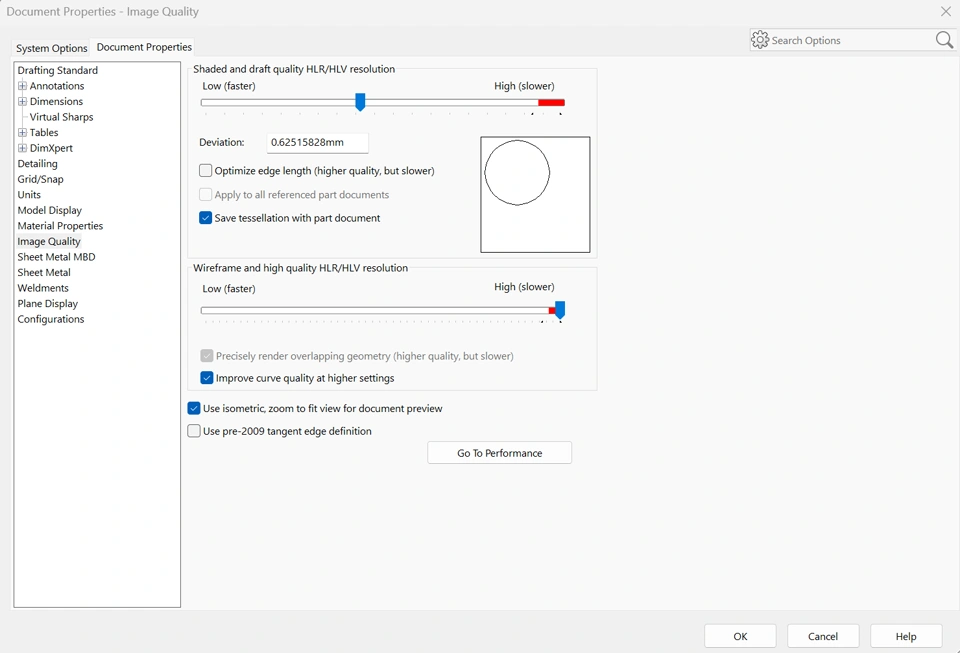Screen dimensions: 960x653
Task: Select Tables in the tree
Action: 44,132
